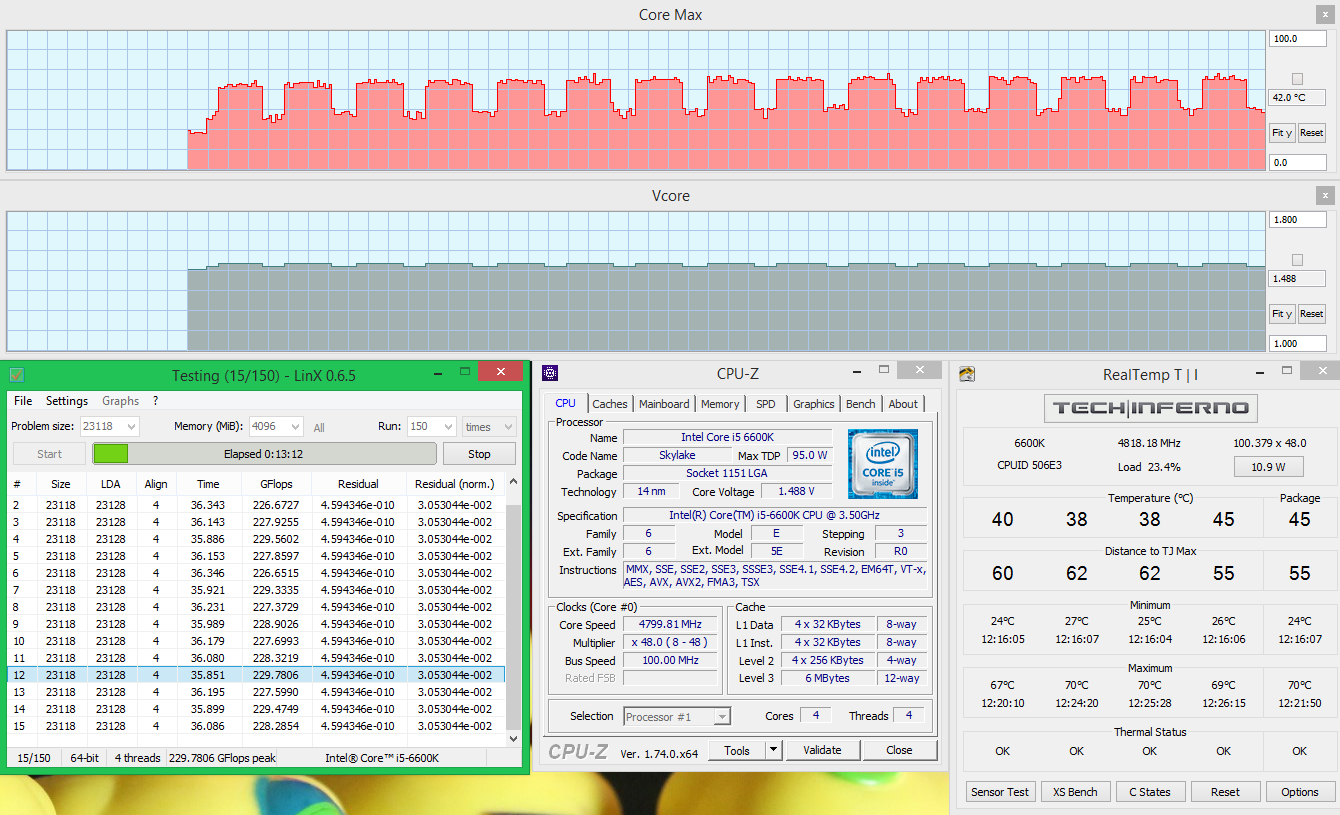Switch to the Memory tab in CPU-Z

pyautogui.click(x=720, y=404)
